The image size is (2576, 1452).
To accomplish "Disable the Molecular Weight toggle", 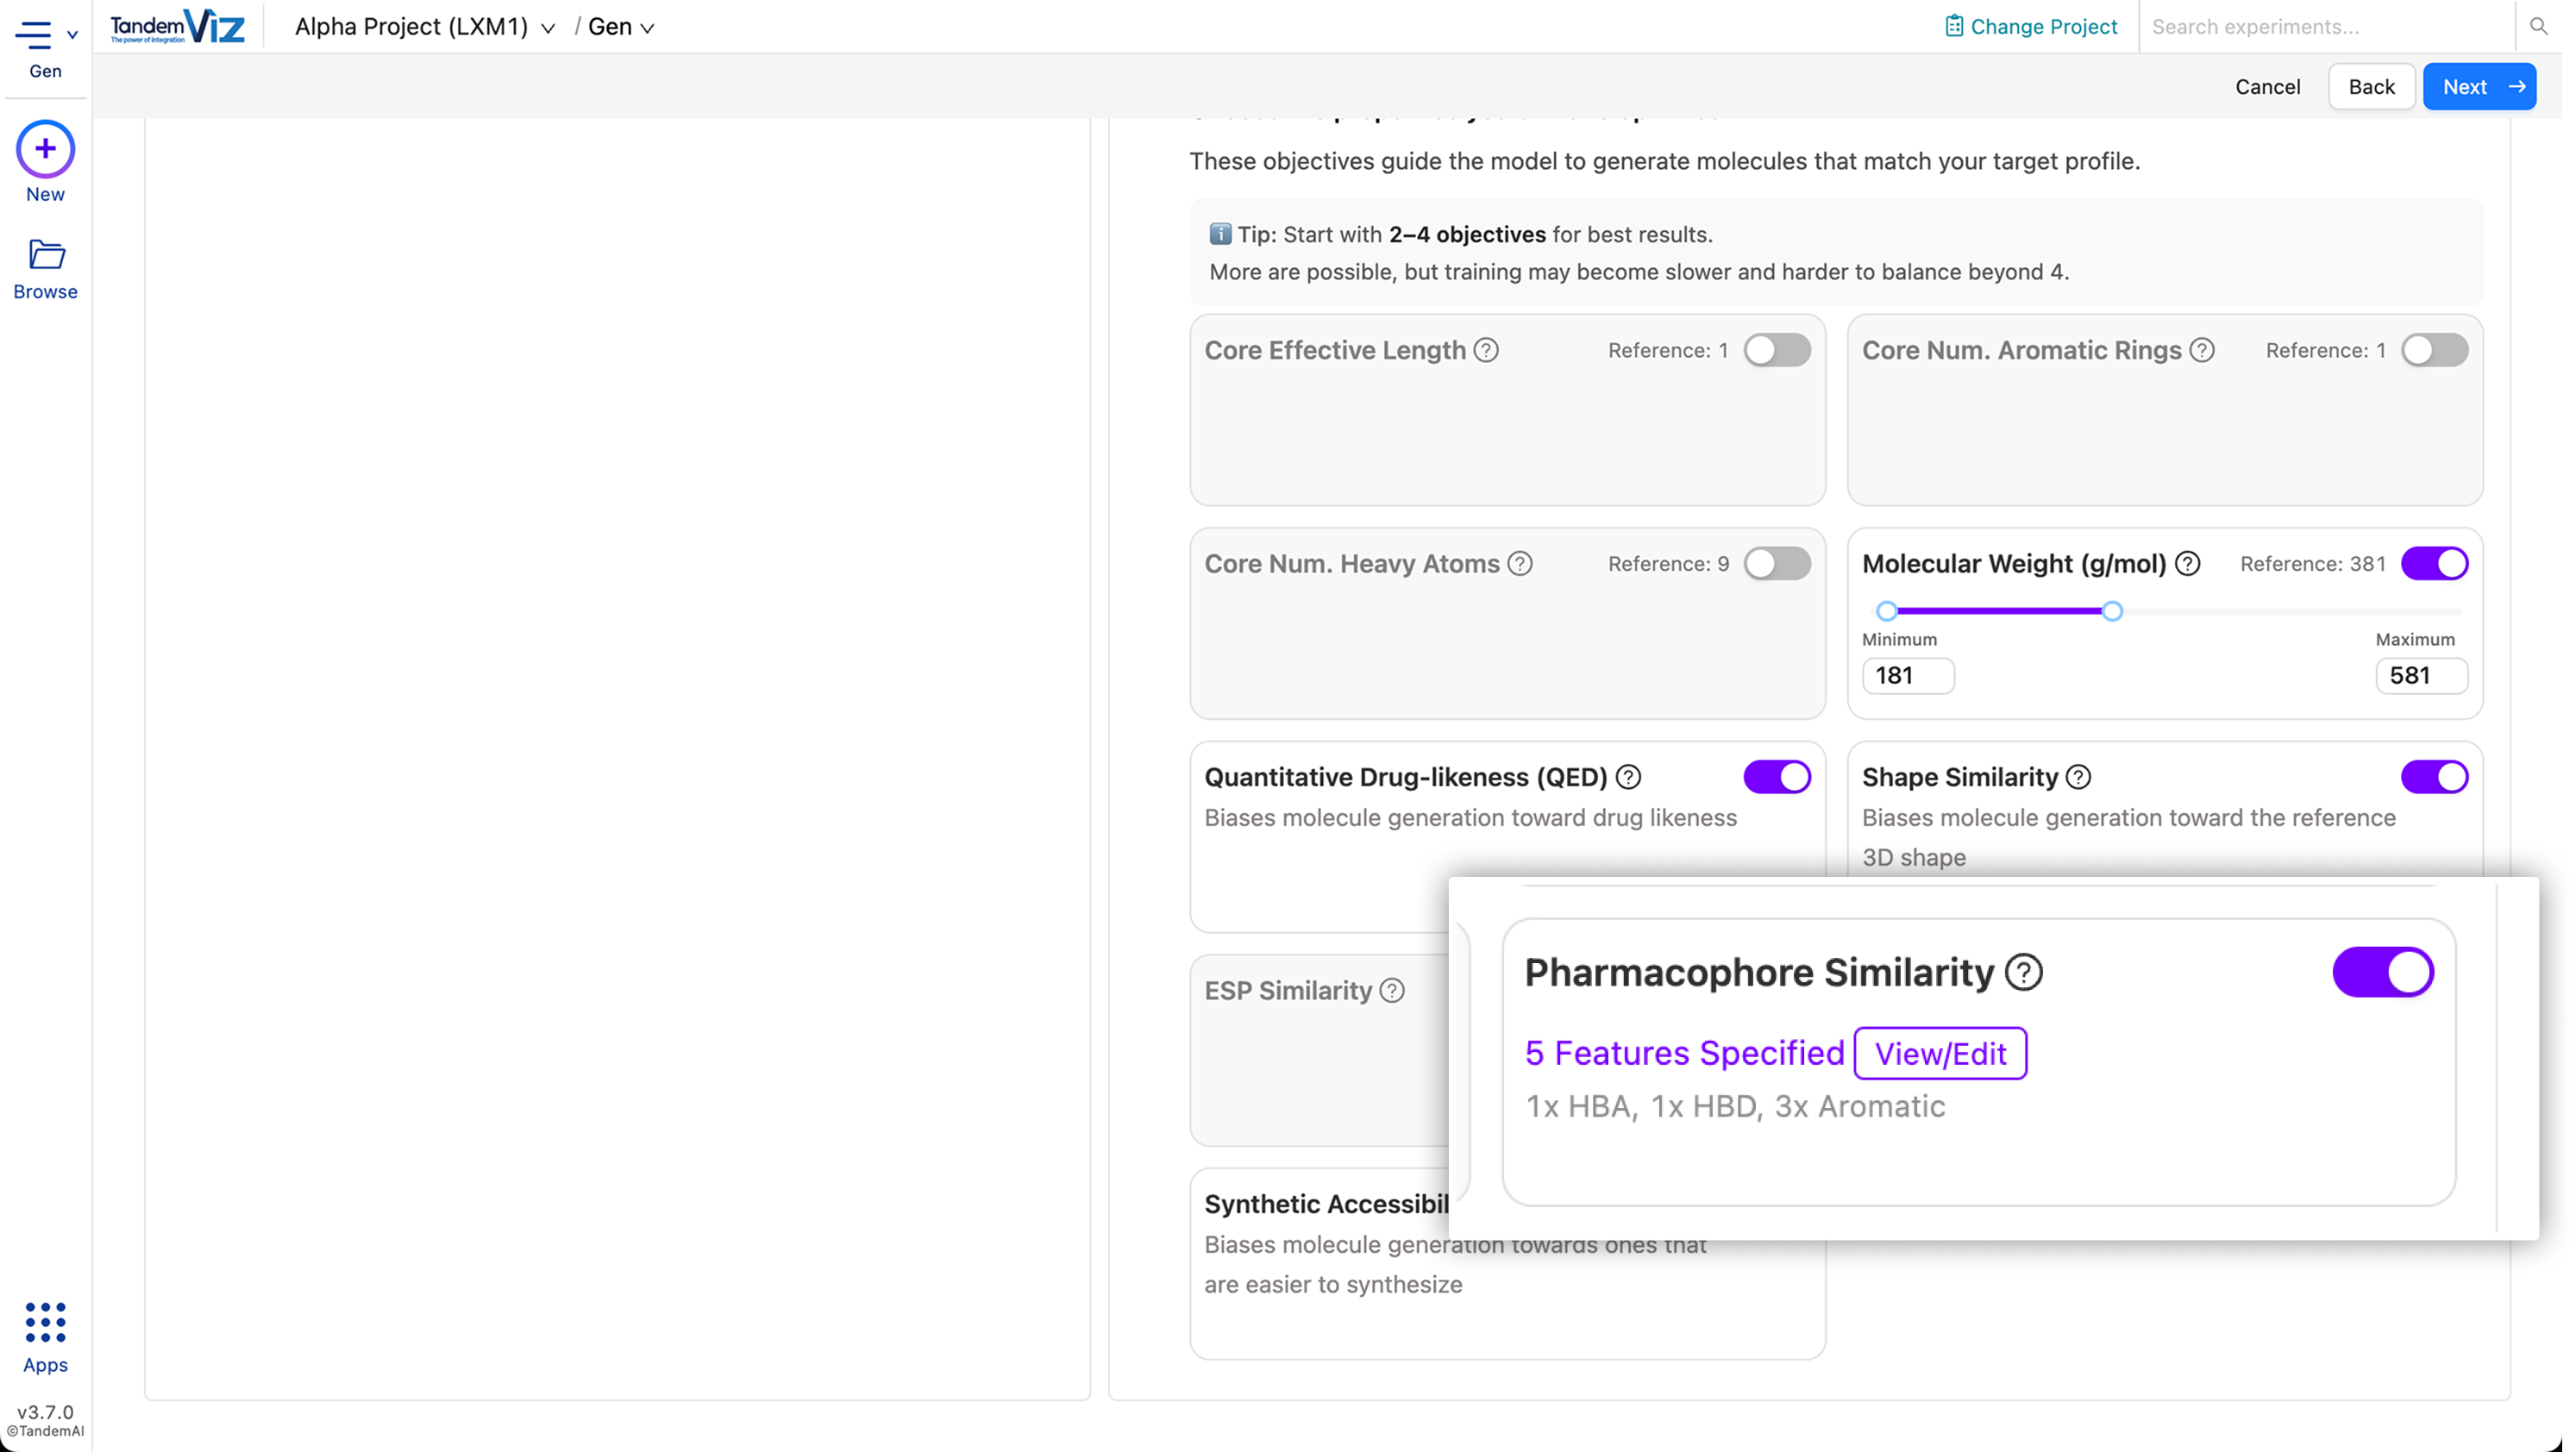I will point(2434,564).
